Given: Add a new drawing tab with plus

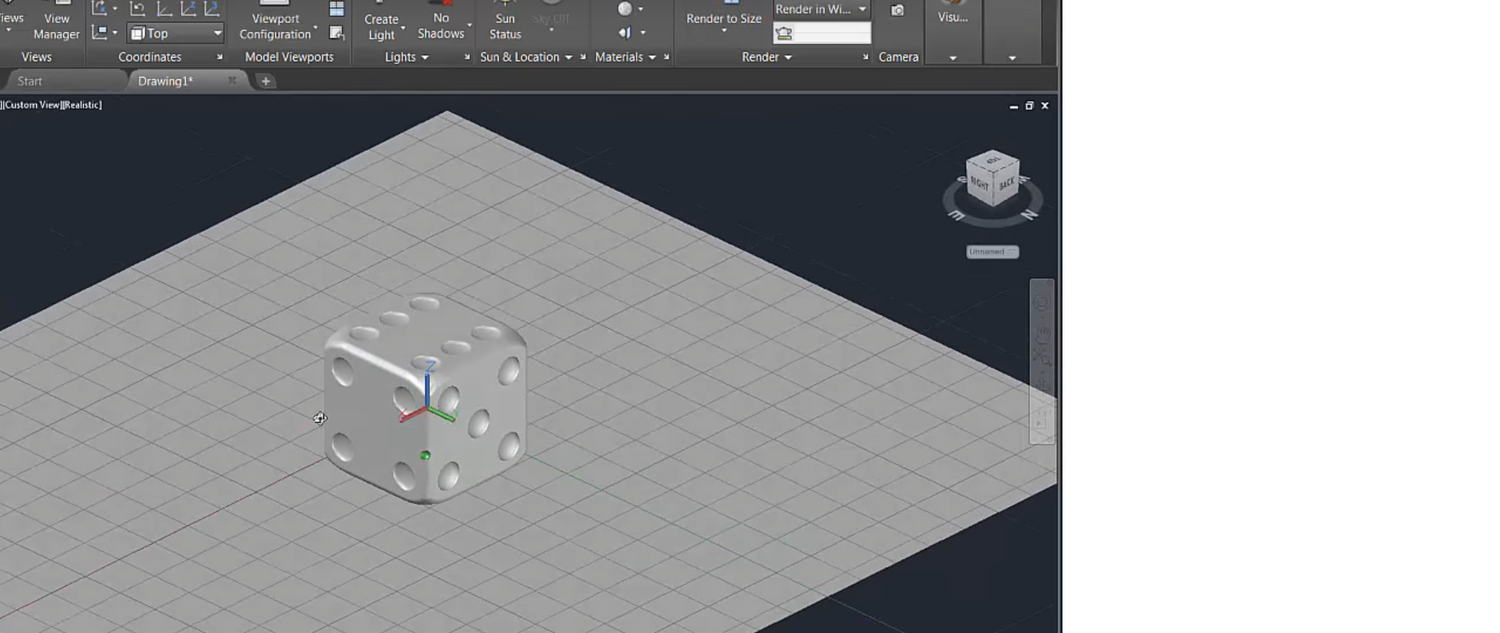Looking at the screenshot, I should pyautogui.click(x=266, y=81).
